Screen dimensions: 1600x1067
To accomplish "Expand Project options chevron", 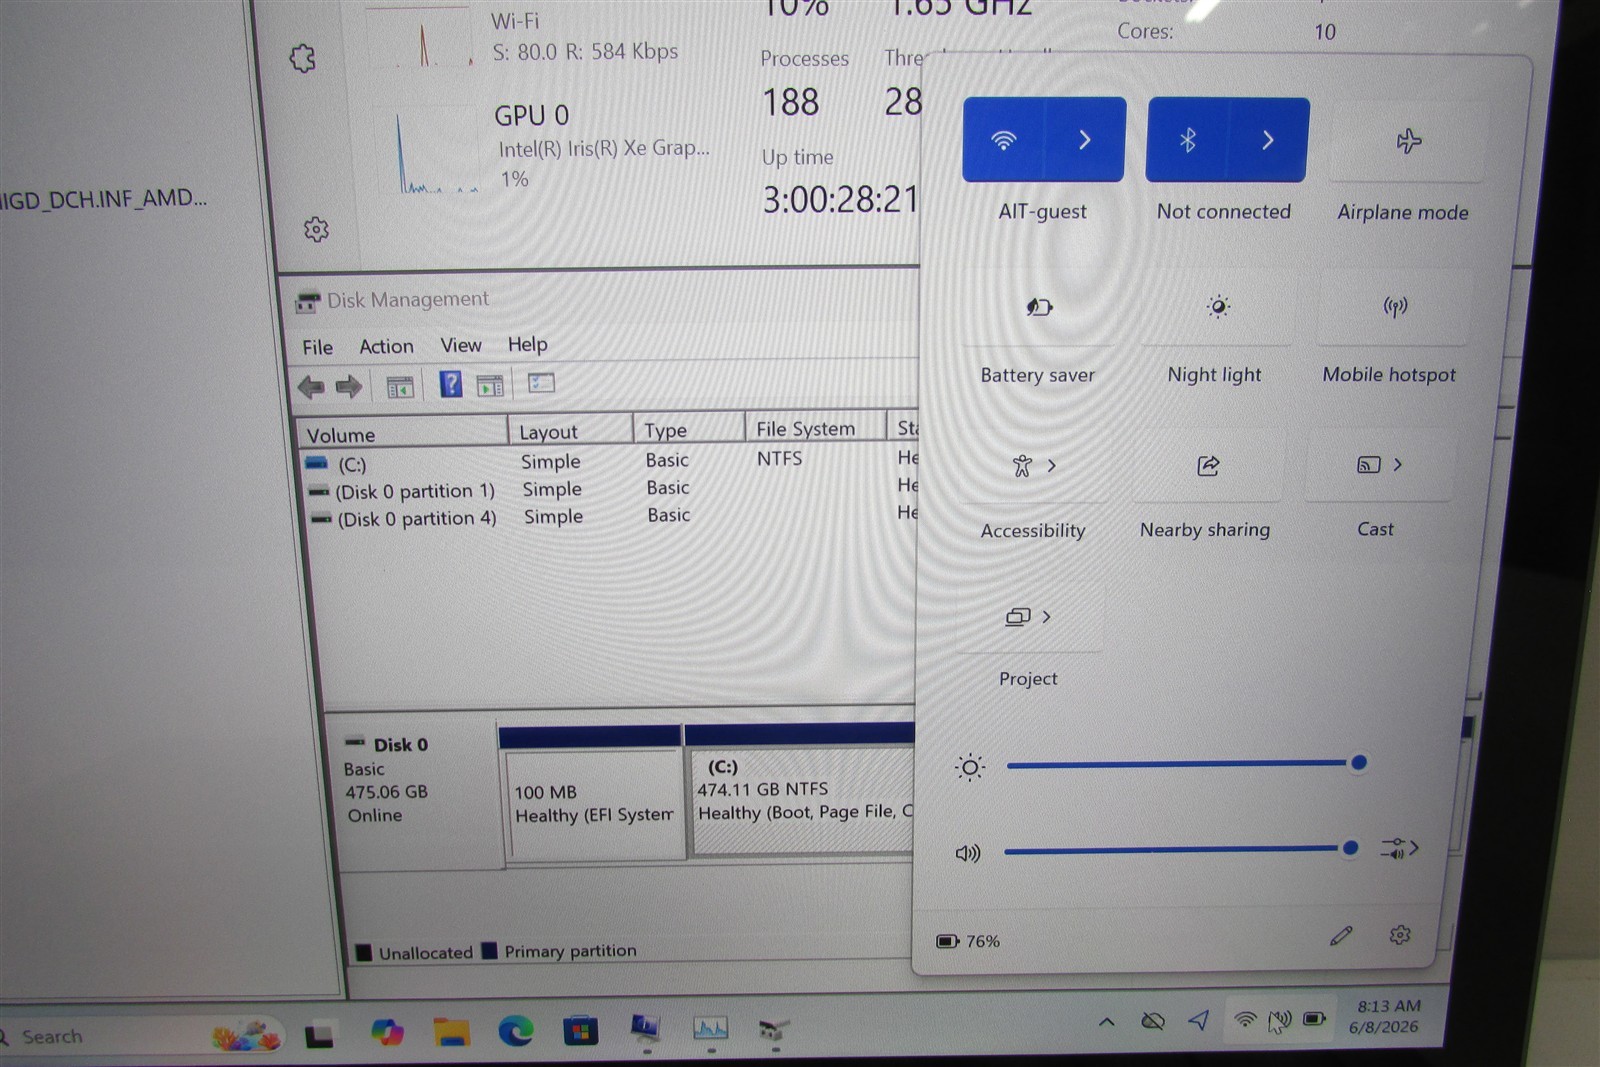I will pos(1047,616).
